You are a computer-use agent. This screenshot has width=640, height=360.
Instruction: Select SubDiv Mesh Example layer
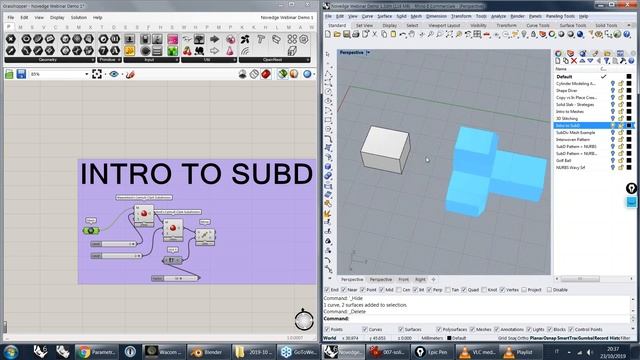click(x=576, y=133)
